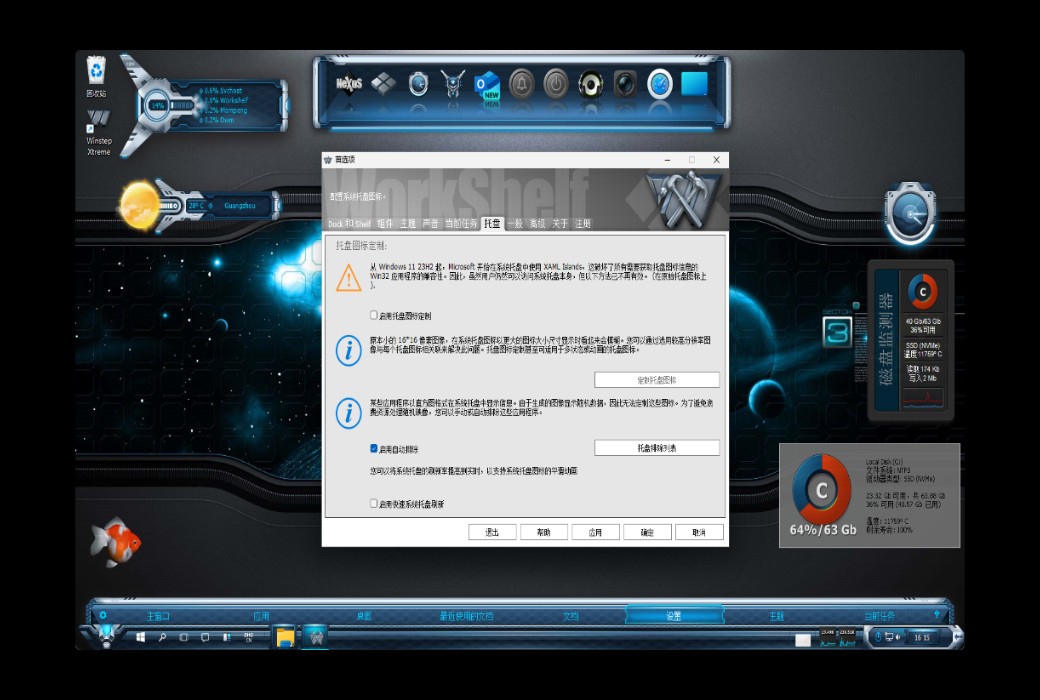1040x700 pixels.
Task: Click the notification bell icon on the dock
Action: pyautogui.click(x=521, y=84)
